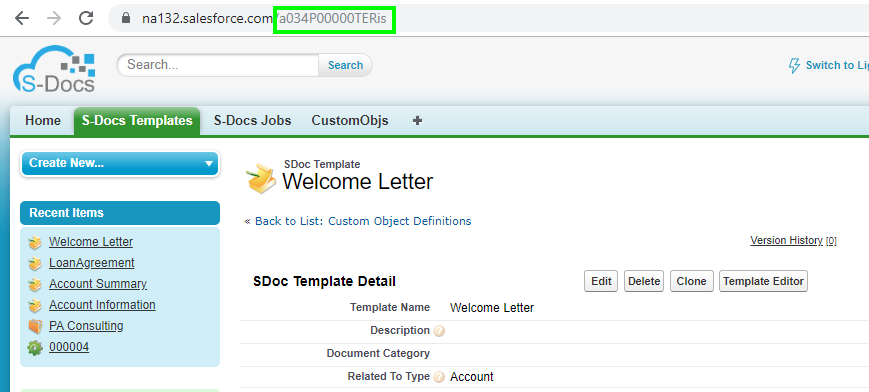The height and width of the screenshot is (392, 869).
Task: Click the browser forward arrow
Action: [x=54, y=18]
